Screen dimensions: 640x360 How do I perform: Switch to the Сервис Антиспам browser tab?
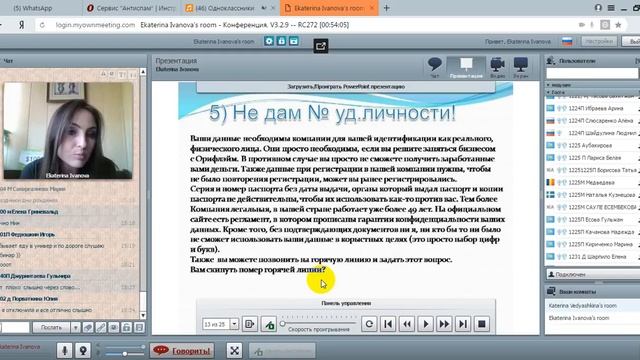tap(131, 8)
